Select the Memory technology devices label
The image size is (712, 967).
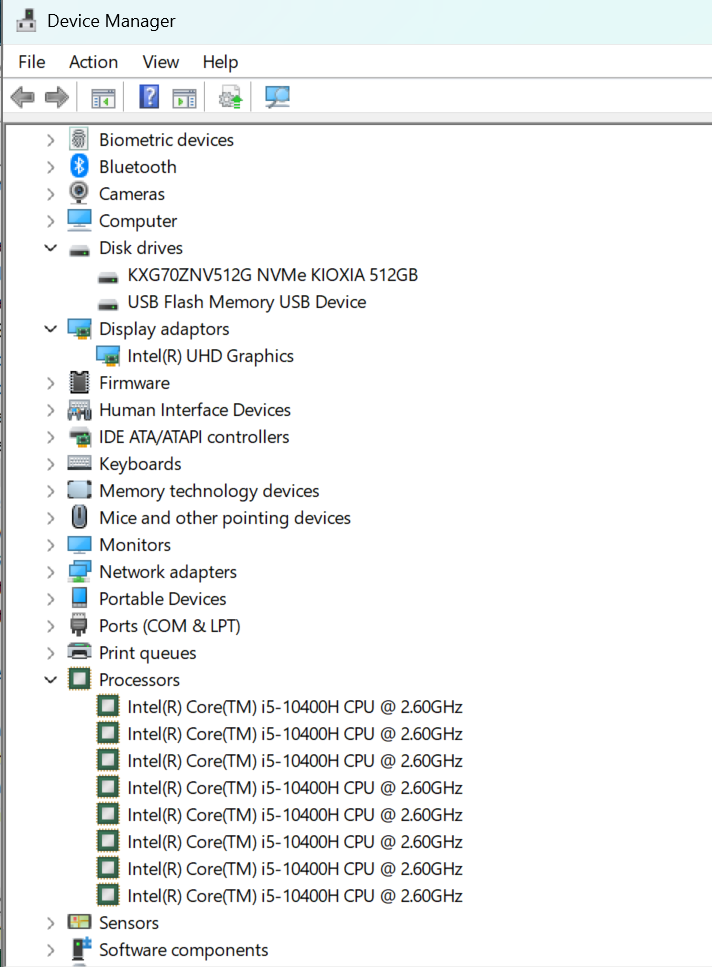point(209,491)
